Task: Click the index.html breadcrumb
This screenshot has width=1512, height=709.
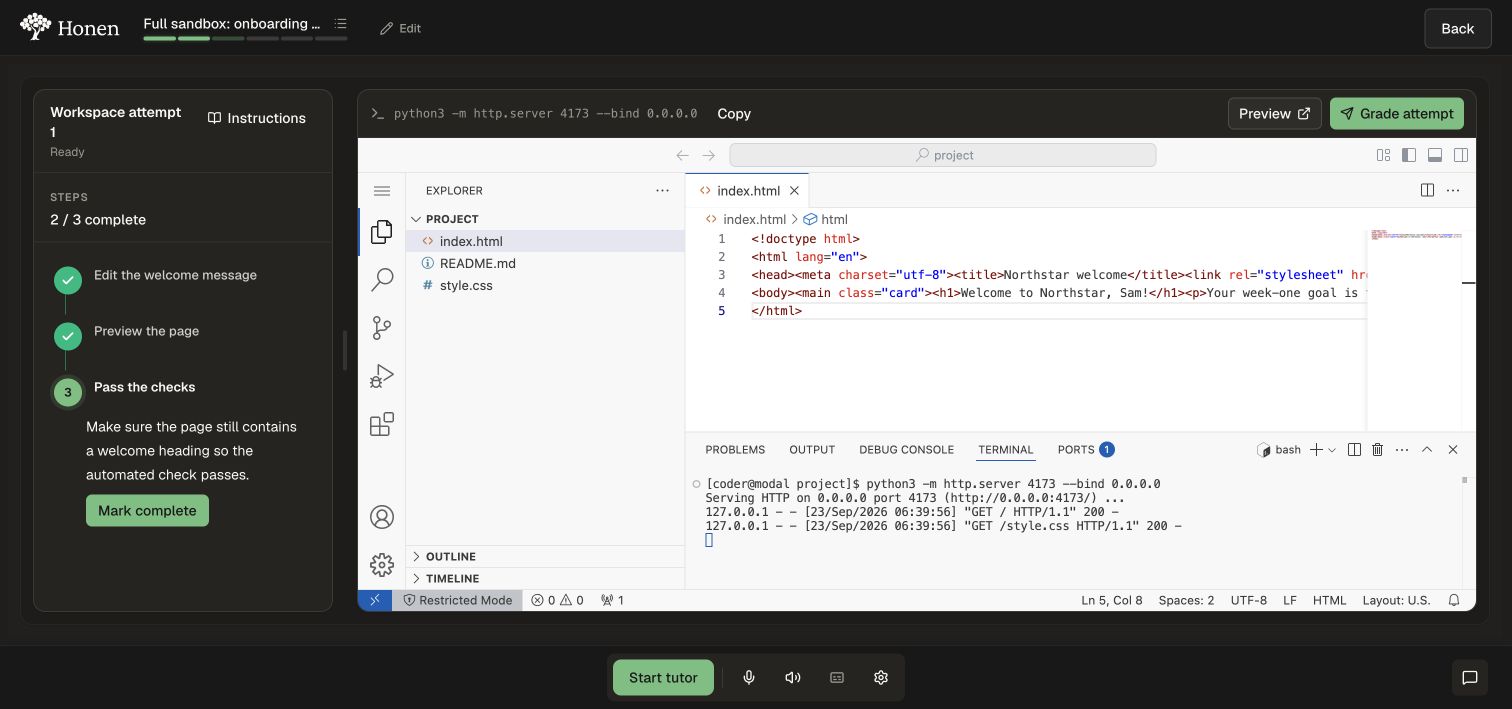Action: [x=746, y=219]
